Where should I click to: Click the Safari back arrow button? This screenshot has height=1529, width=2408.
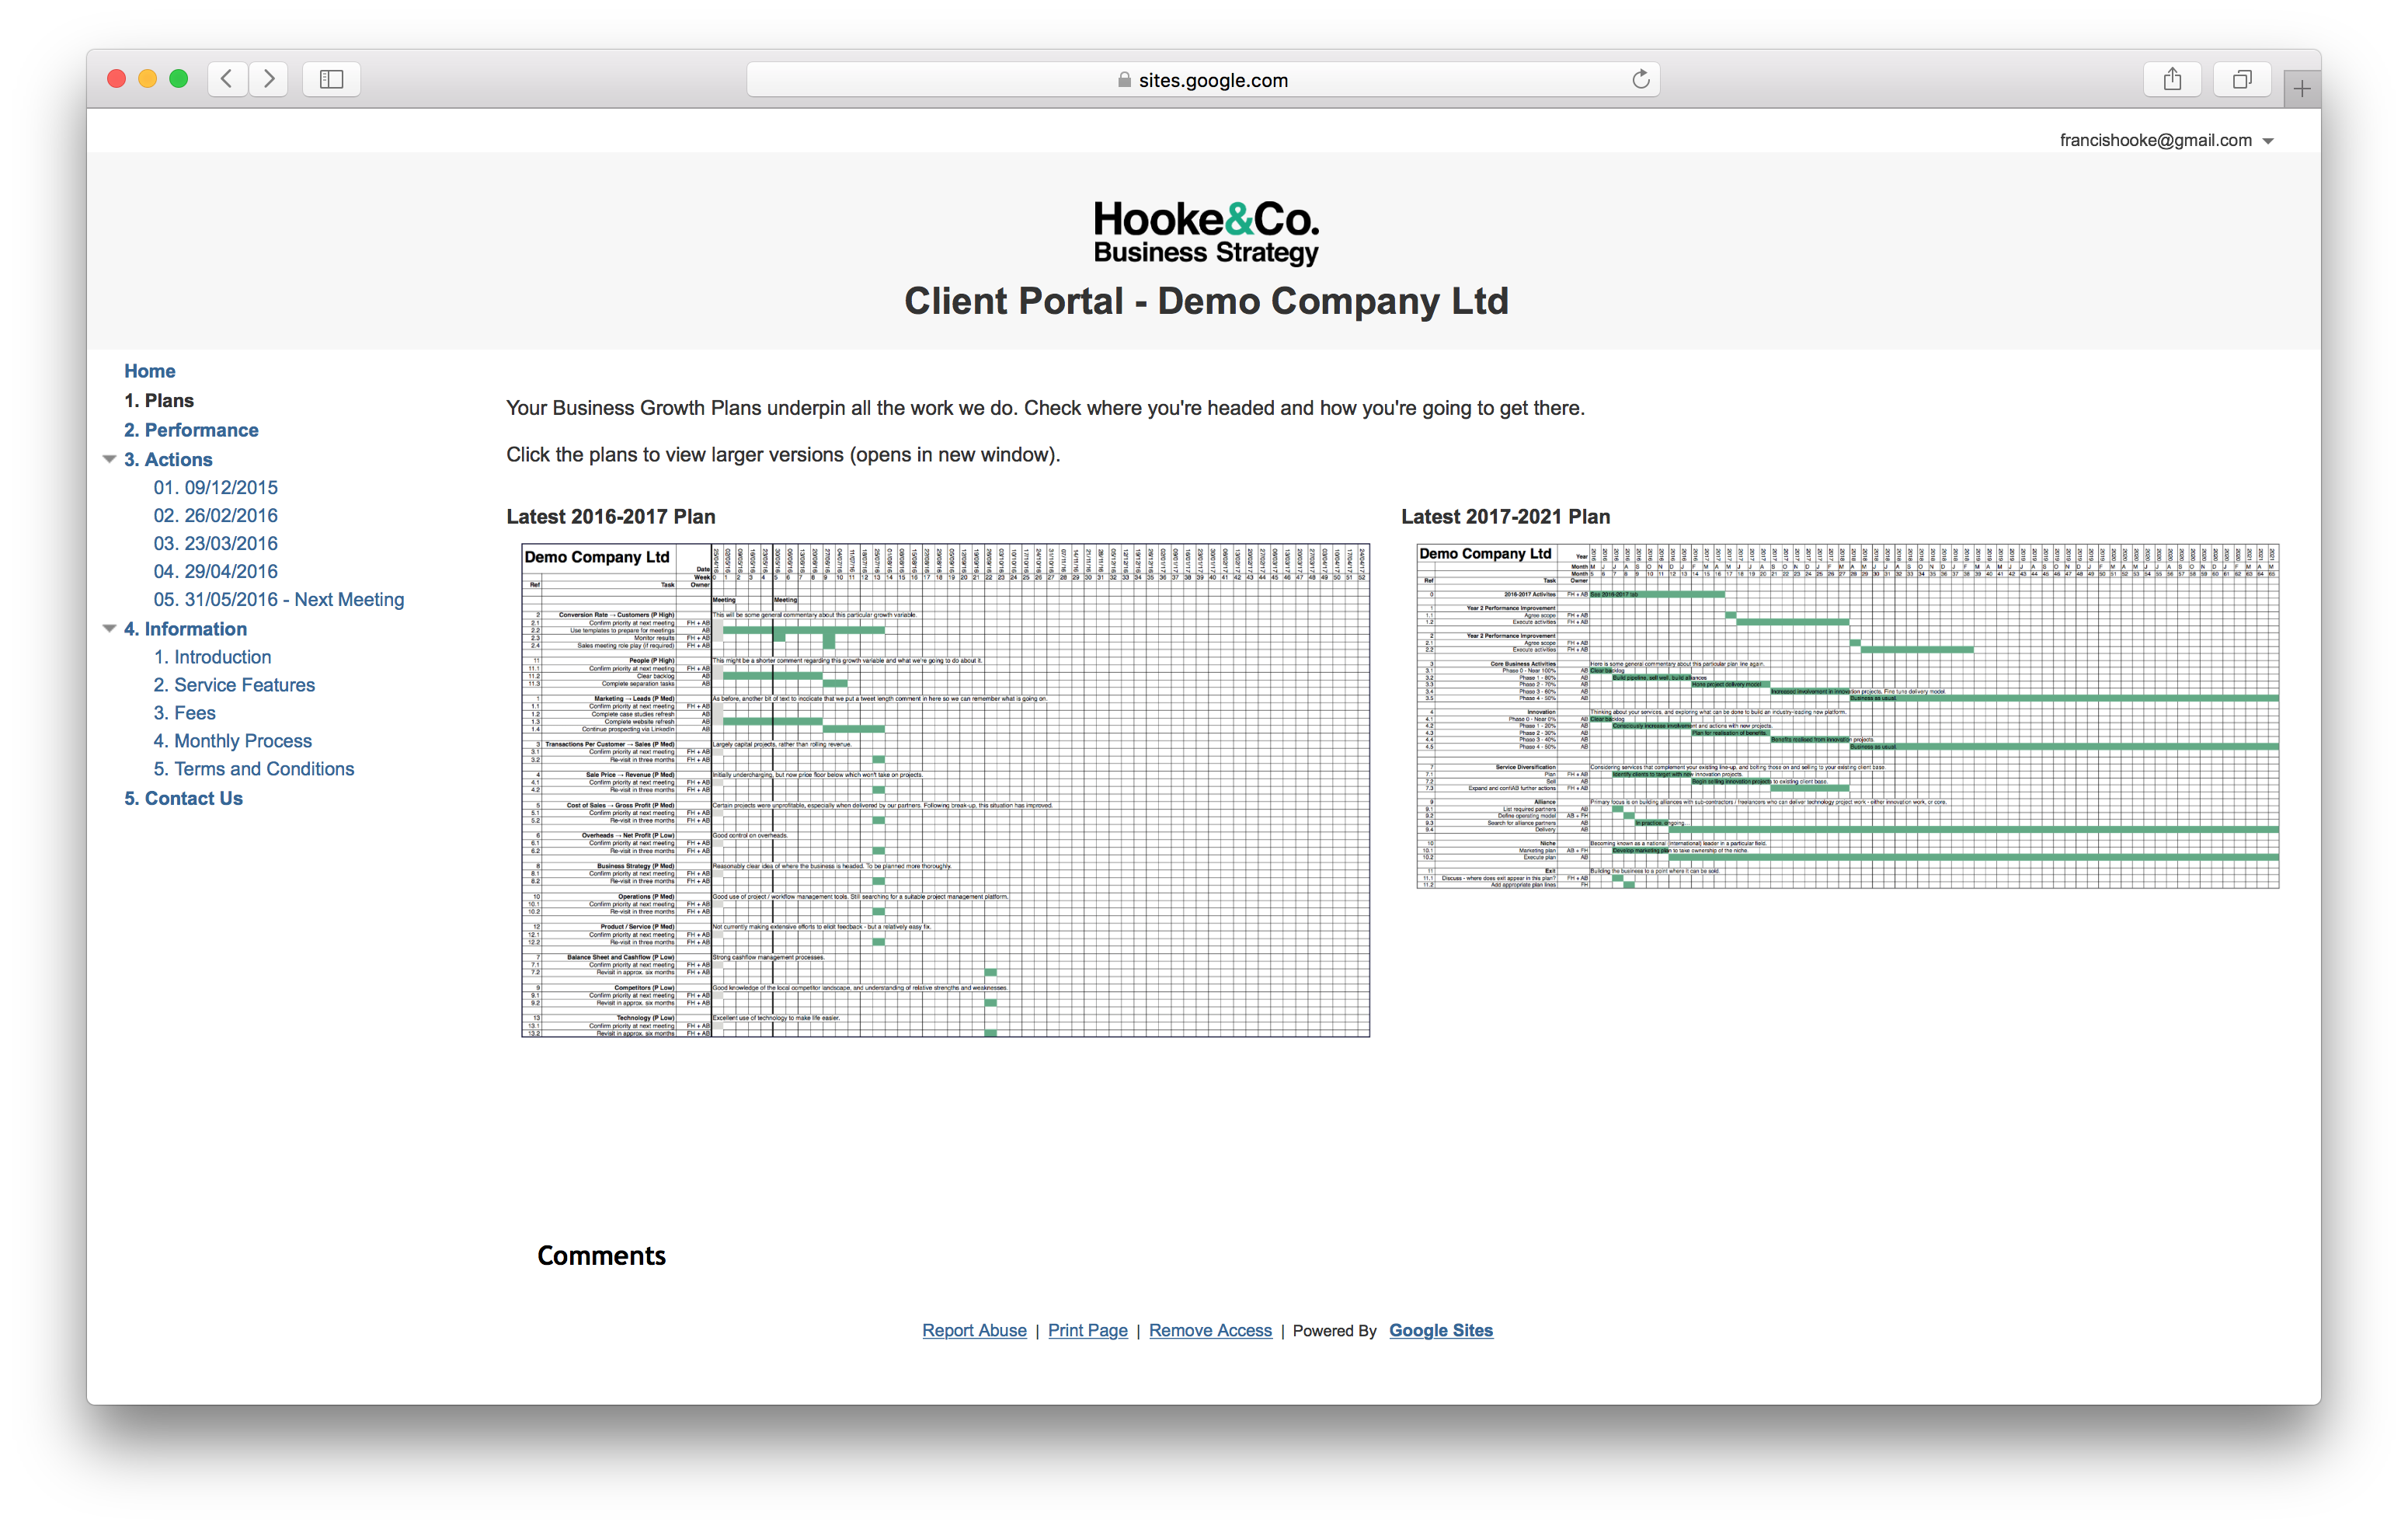tap(227, 79)
